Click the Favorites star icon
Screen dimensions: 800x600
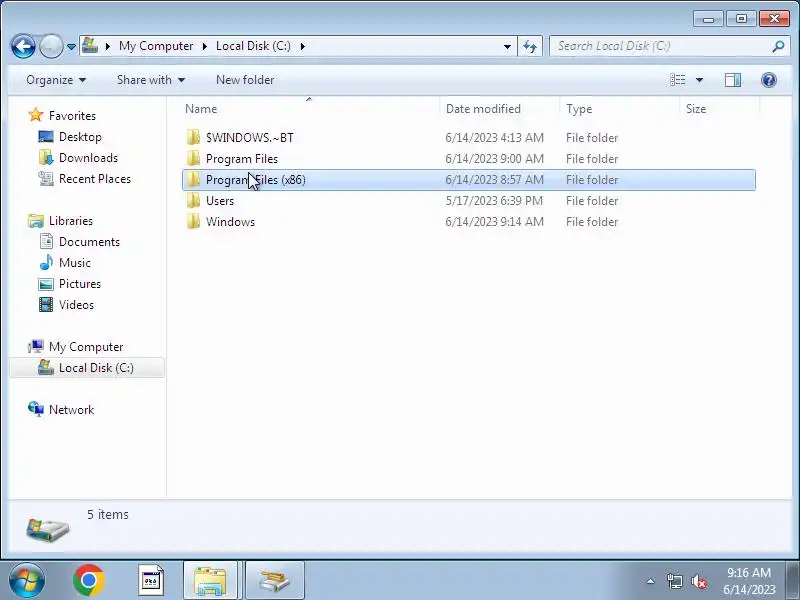pyautogui.click(x=36, y=115)
